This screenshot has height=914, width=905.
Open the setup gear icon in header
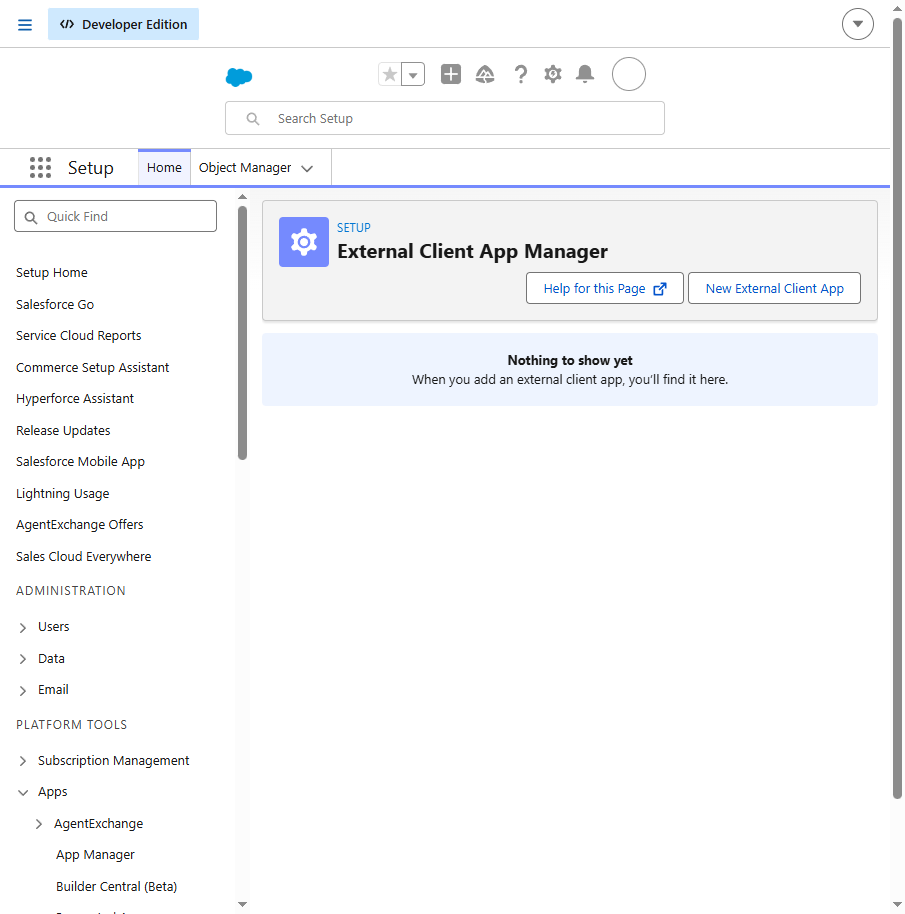[x=552, y=75]
